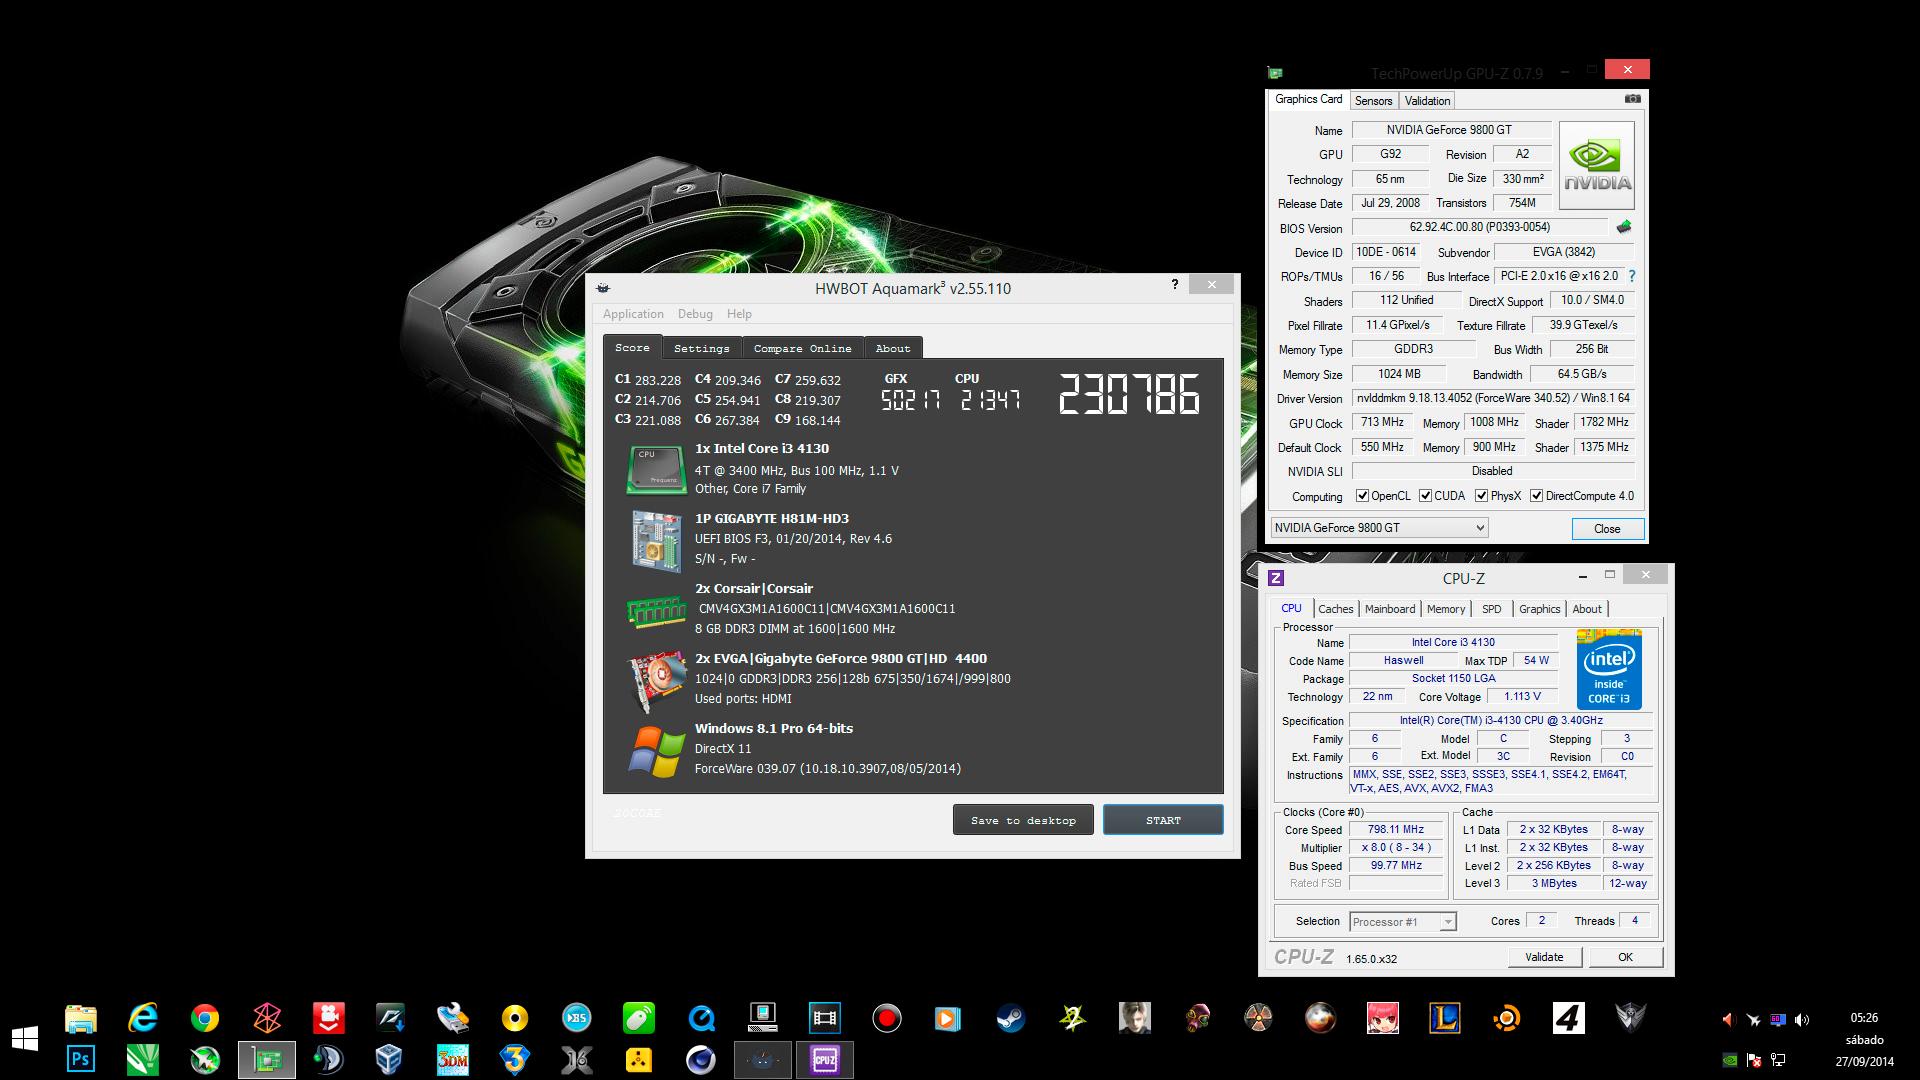Switch to the GPU-Z taskbar button

(267, 1059)
